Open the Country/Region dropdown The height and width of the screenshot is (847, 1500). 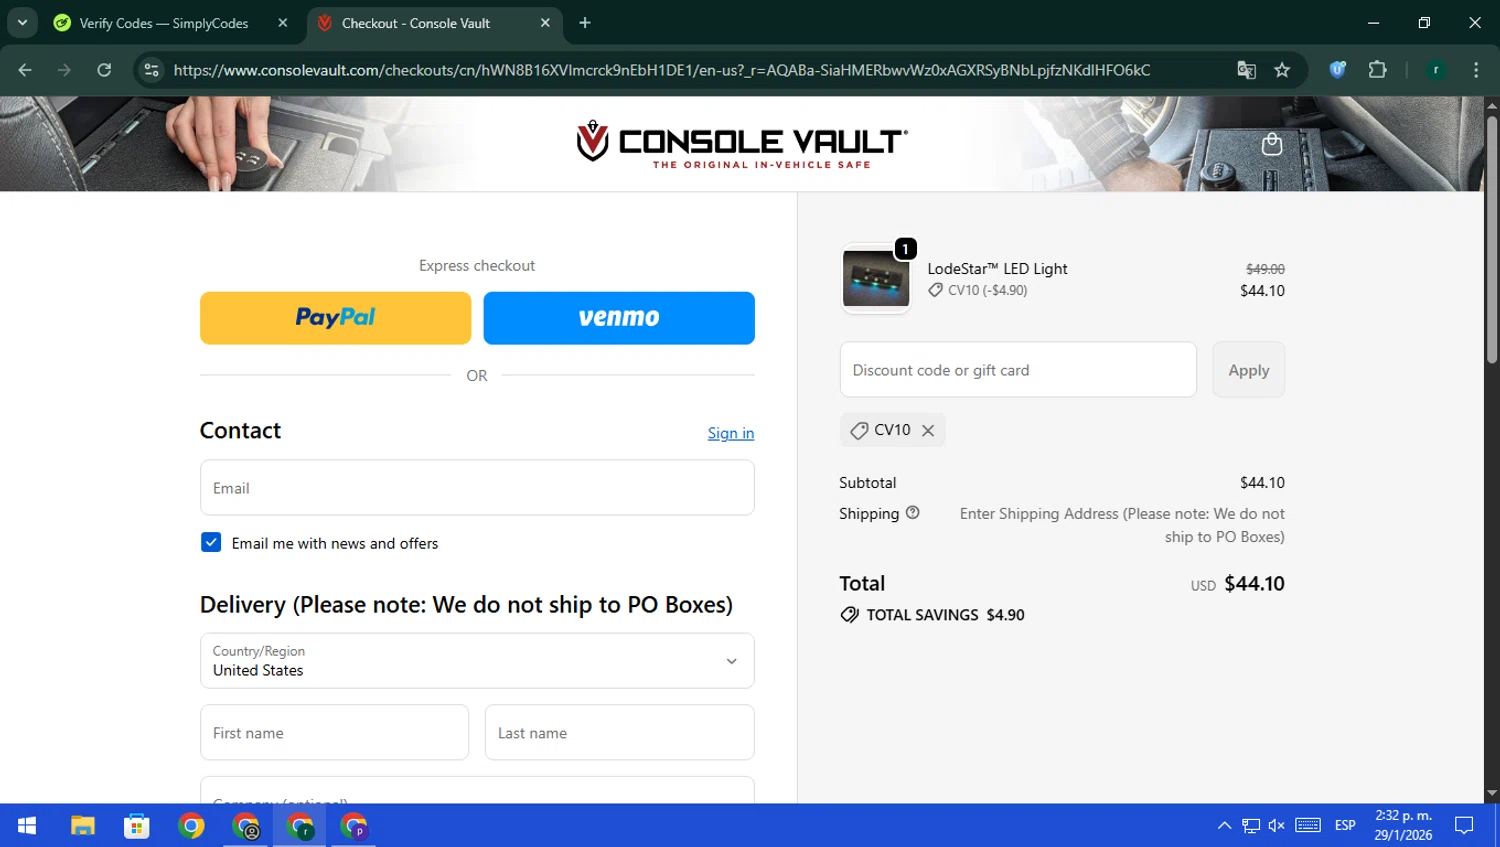pos(477,661)
